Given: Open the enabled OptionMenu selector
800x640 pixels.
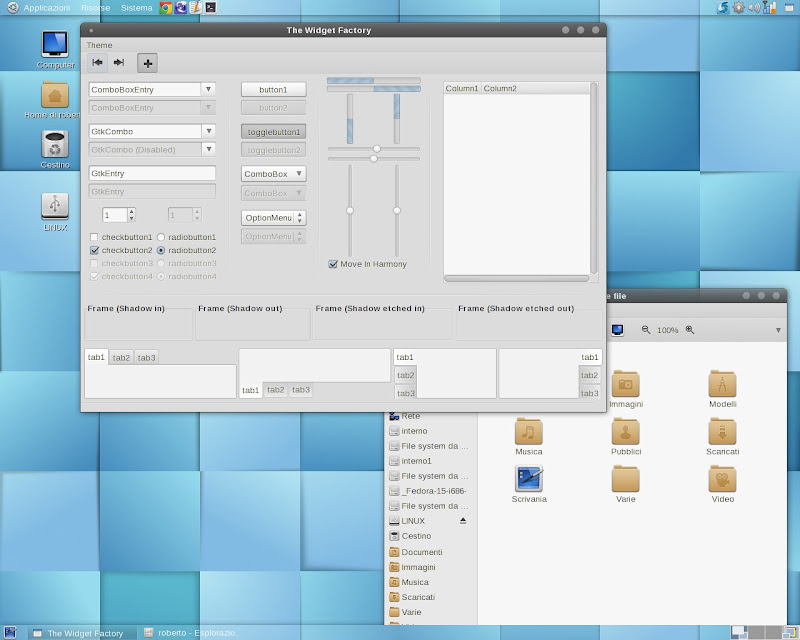Looking at the screenshot, I should tap(273, 217).
